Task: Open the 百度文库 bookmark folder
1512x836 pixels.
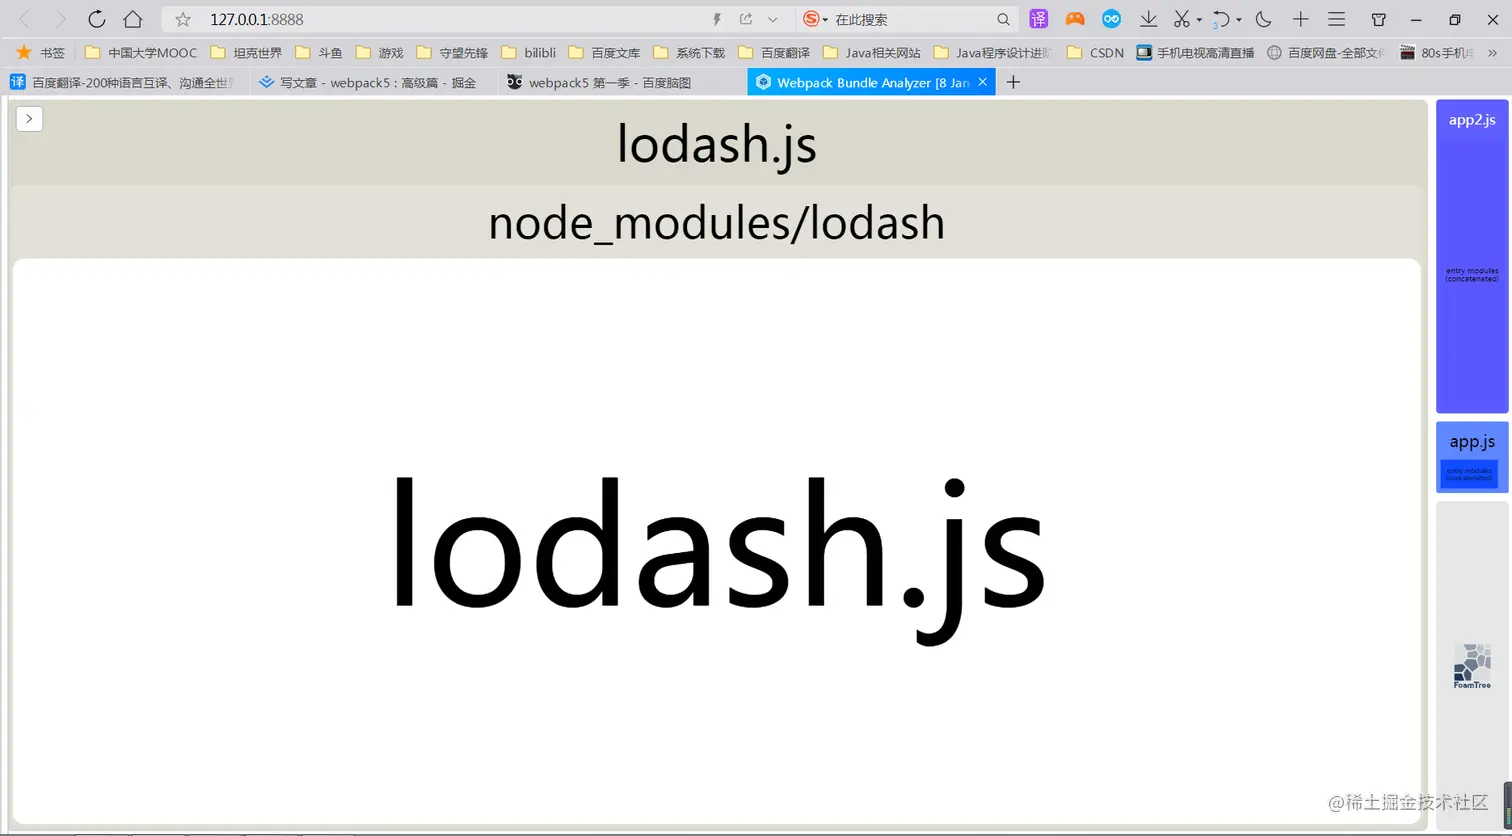Action: 604,52
